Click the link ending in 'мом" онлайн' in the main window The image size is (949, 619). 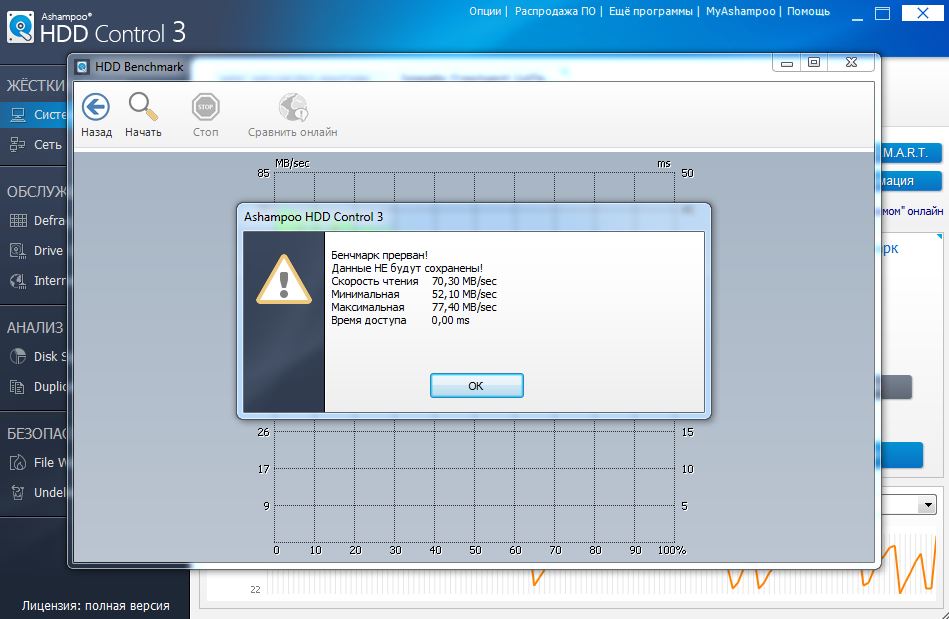tap(913, 211)
